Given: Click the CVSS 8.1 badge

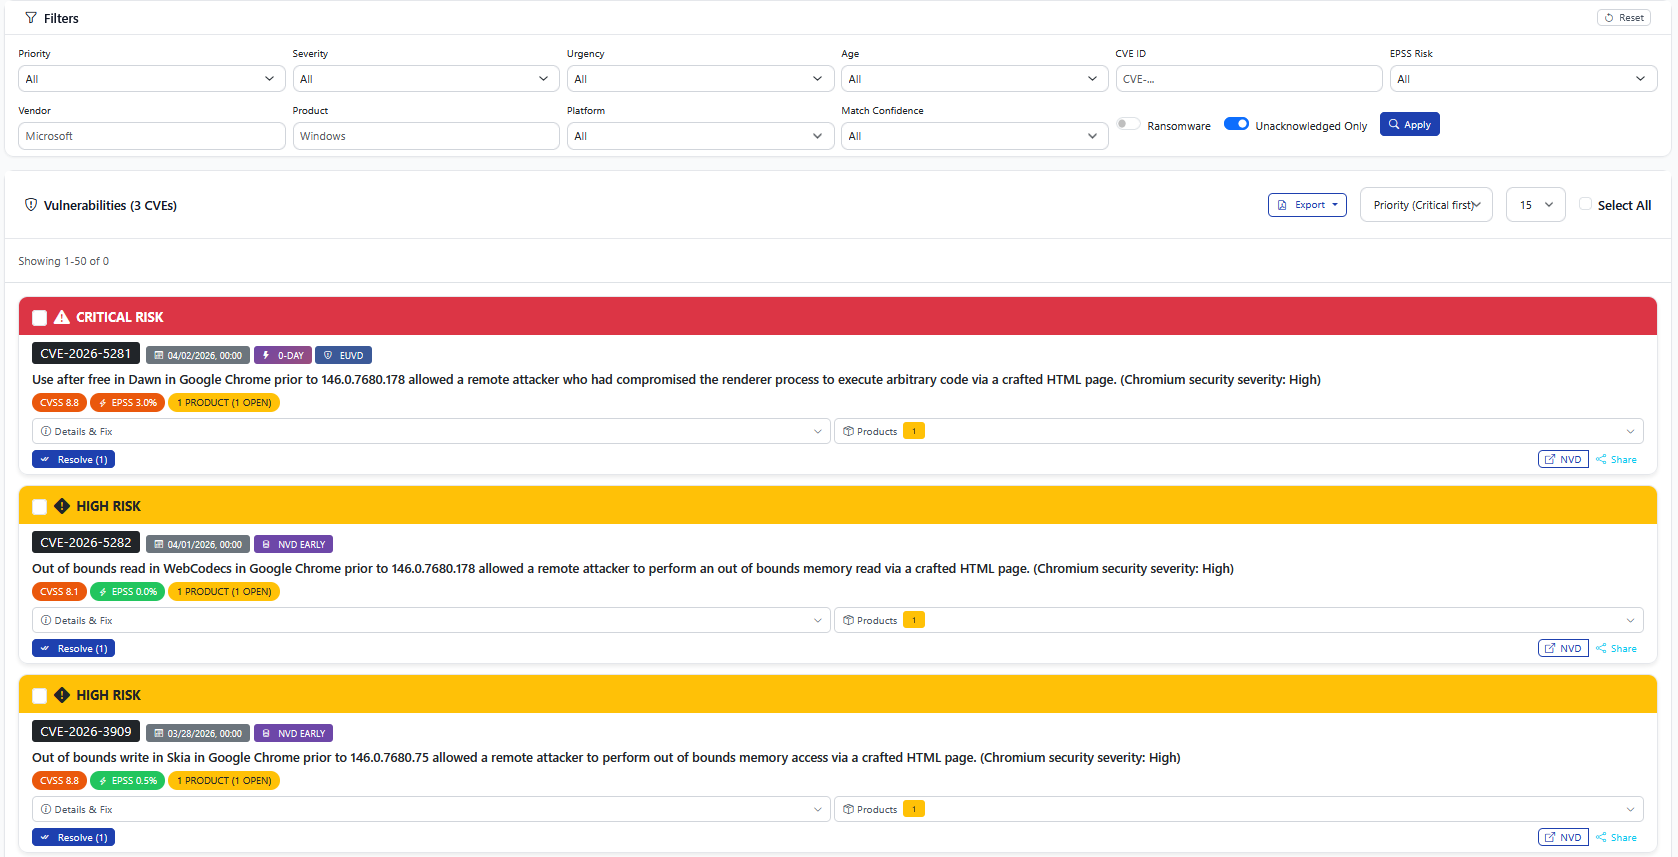Looking at the screenshot, I should (59, 592).
